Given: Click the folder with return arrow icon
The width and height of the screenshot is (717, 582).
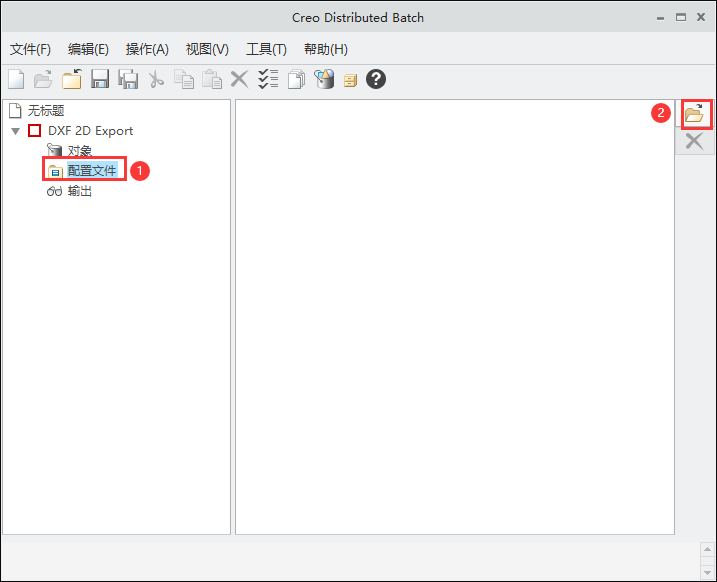Looking at the screenshot, I should tap(72, 79).
